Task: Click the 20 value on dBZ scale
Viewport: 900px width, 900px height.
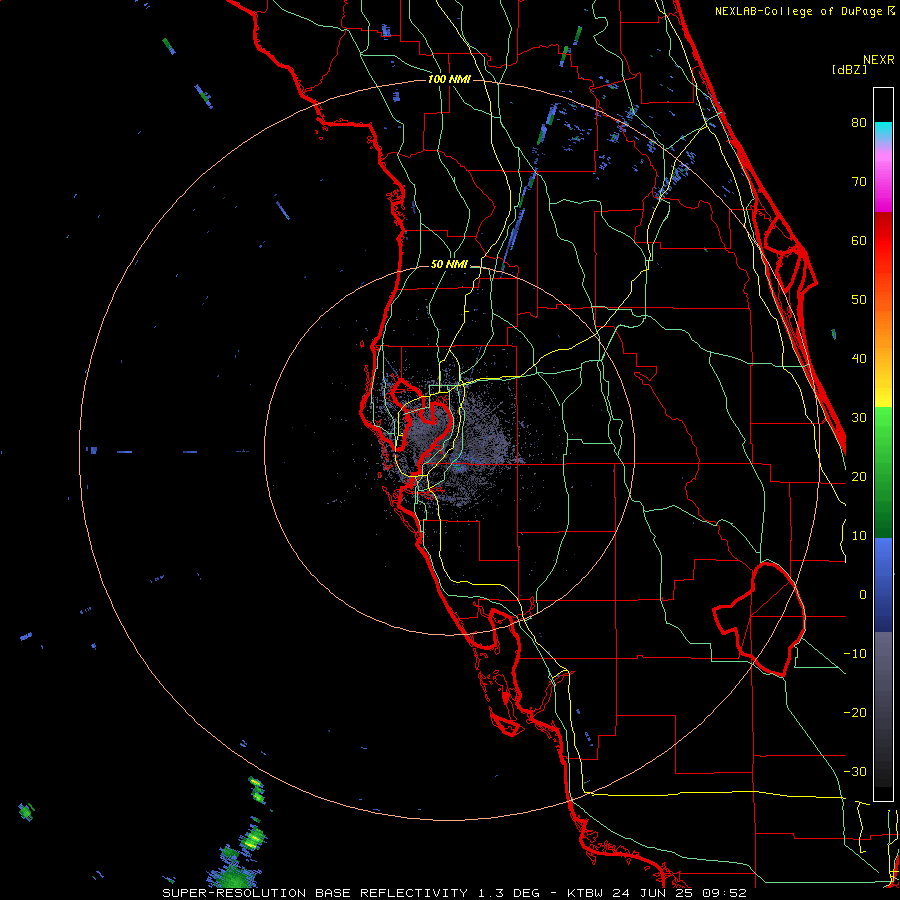Action: [x=859, y=477]
